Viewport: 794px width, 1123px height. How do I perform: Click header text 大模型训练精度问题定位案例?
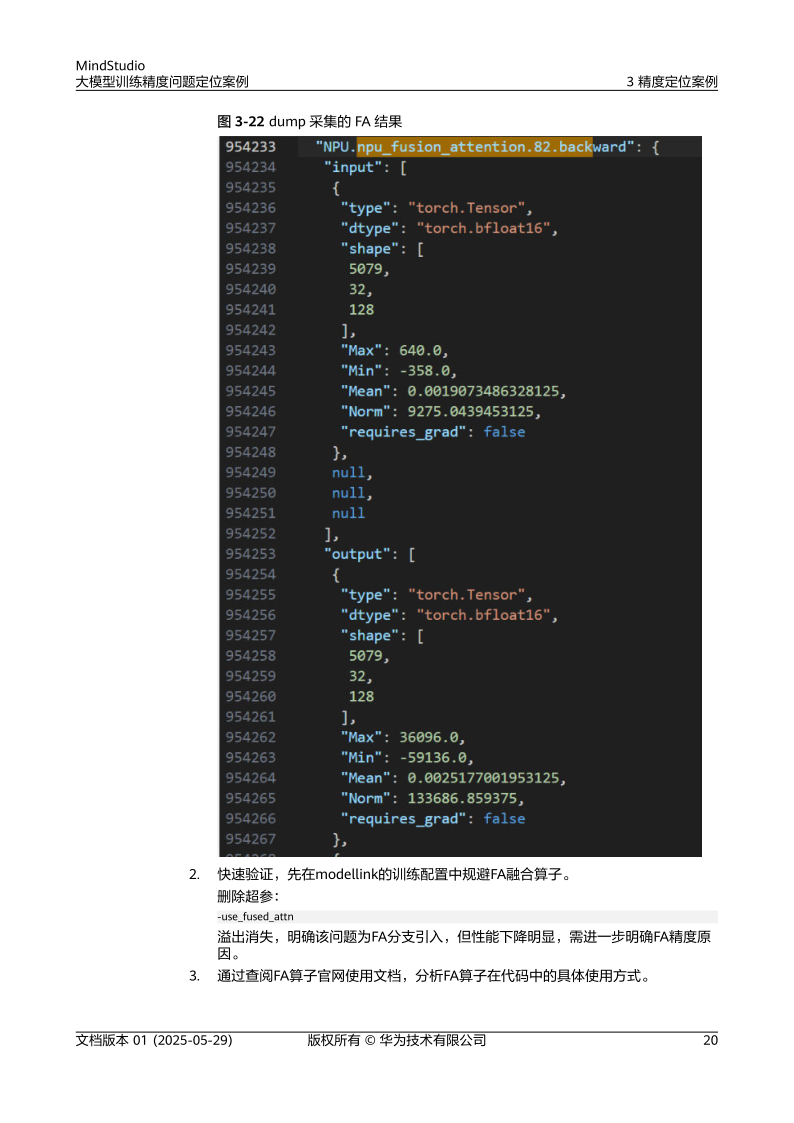162,82
